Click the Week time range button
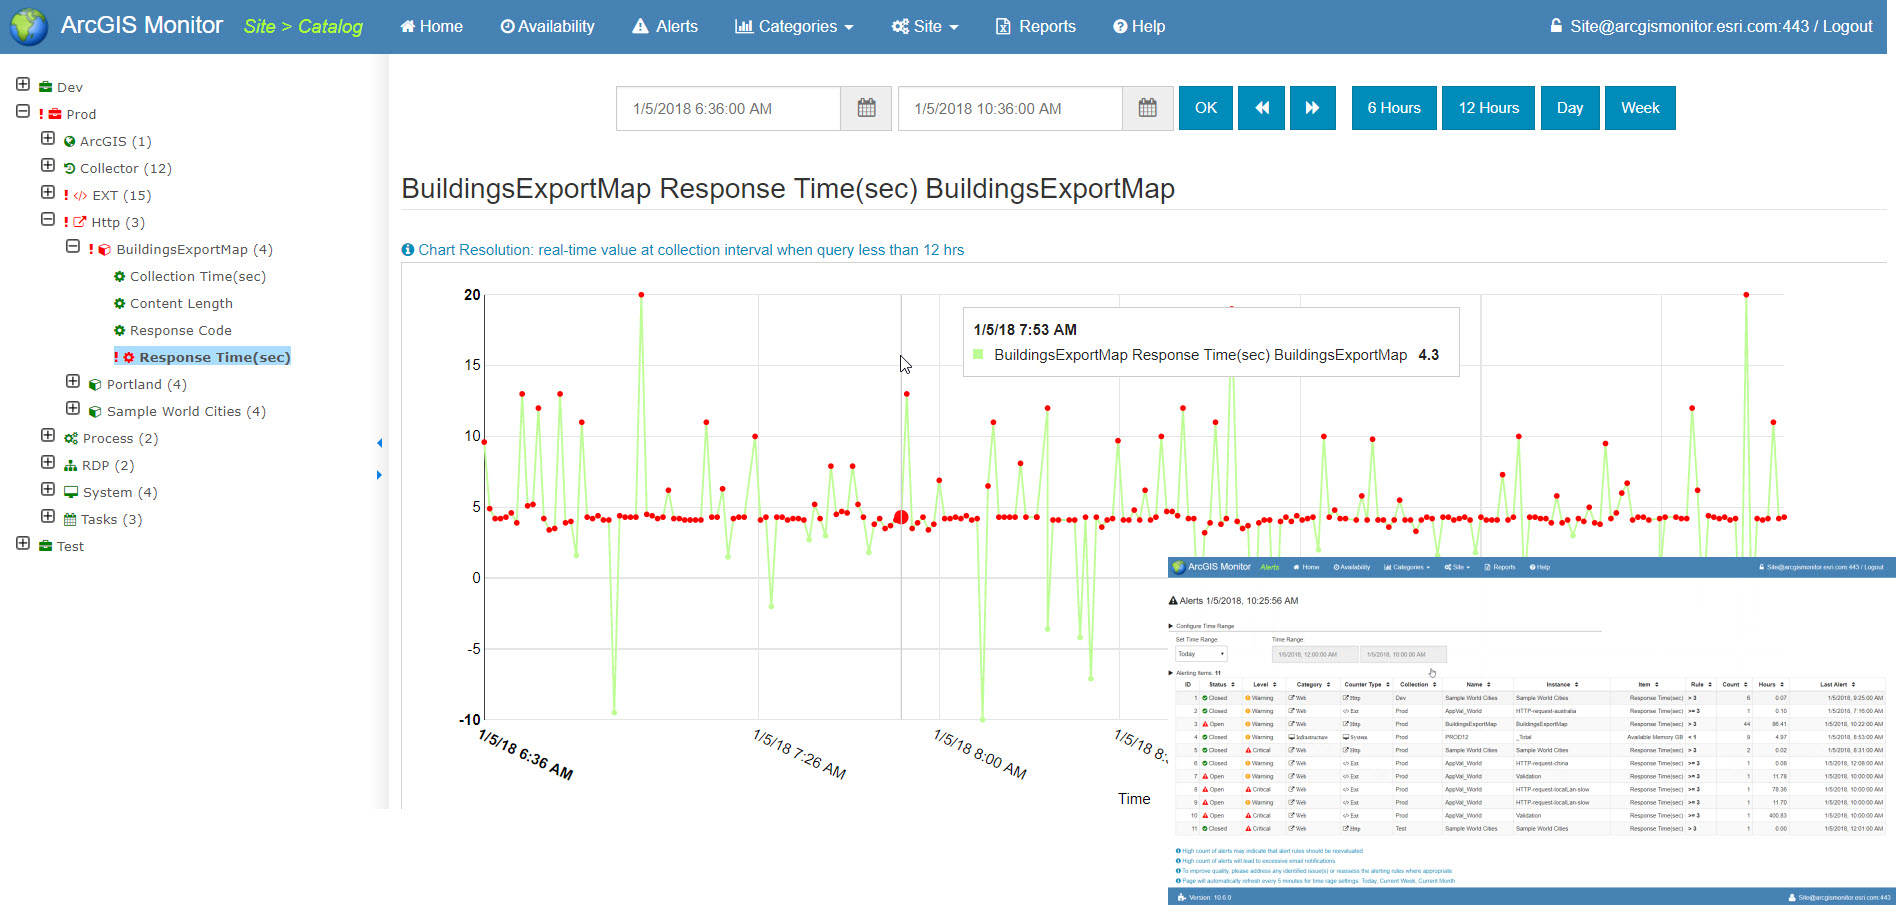This screenshot has height=906, width=1896. tap(1640, 108)
